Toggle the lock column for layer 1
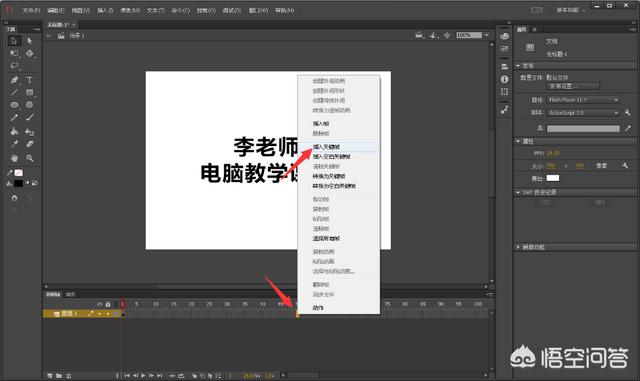This screenshot has width=640, height=381. pos(108,314)
